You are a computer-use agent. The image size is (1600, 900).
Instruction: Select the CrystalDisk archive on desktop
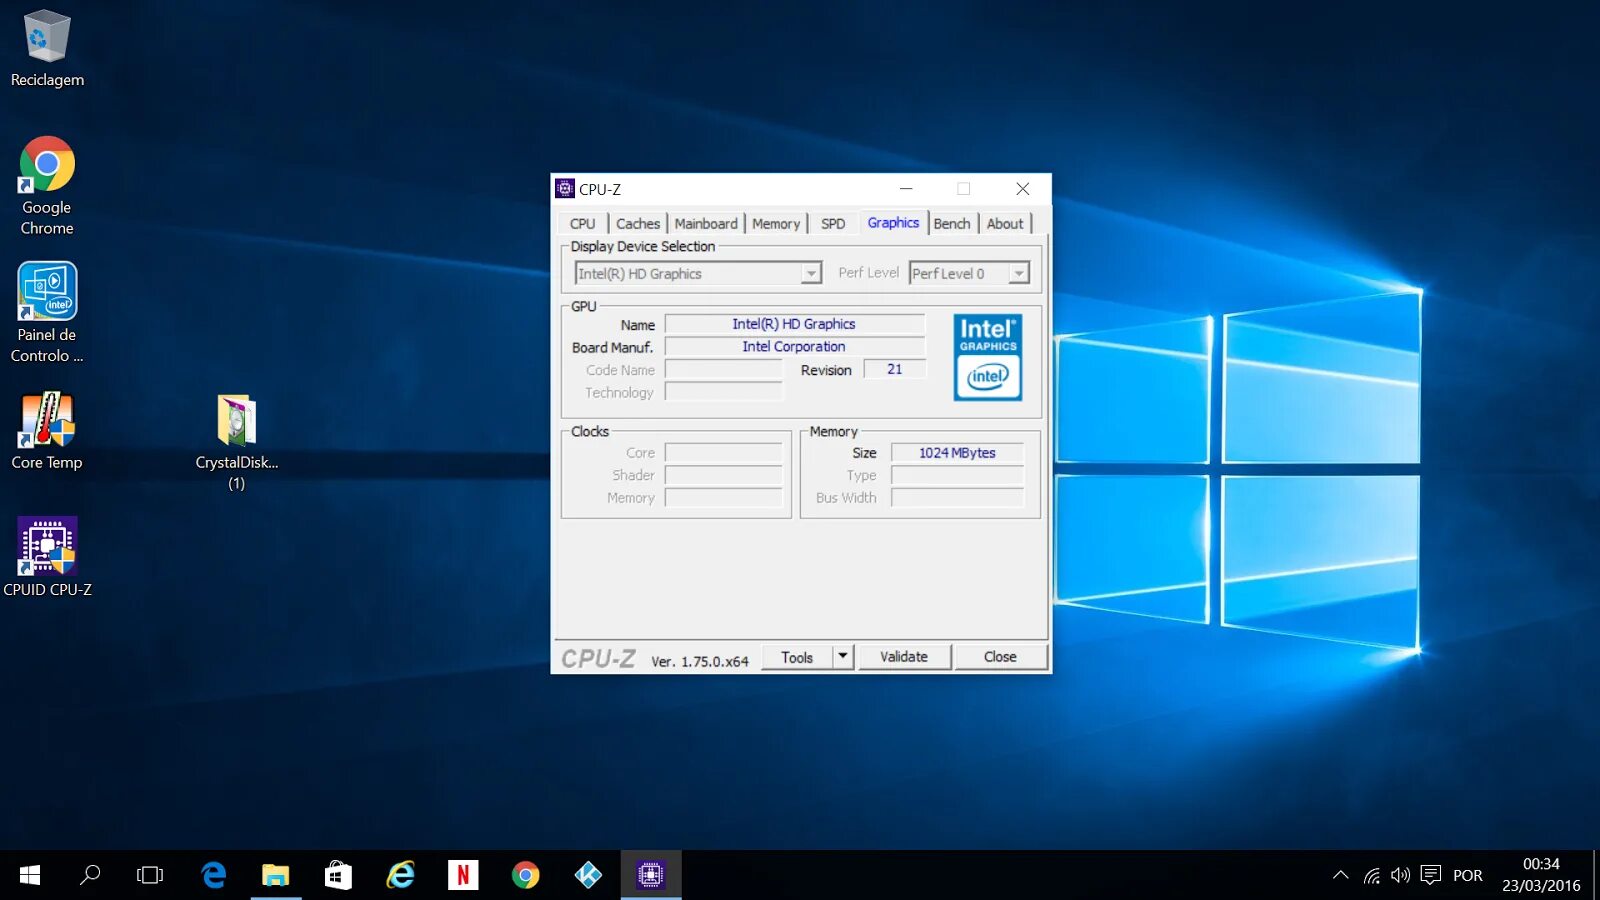pyautogui.click(x=237, y=443)
